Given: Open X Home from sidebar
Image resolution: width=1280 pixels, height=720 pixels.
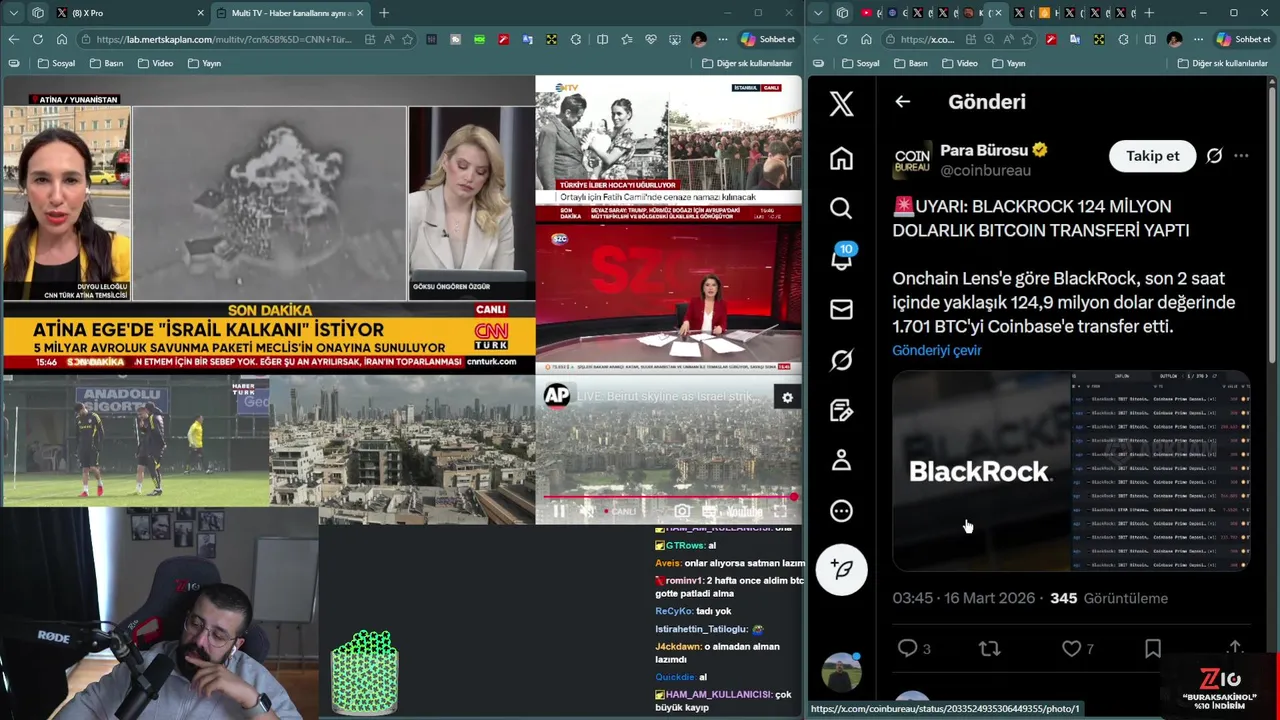Looking at the screenshot, I should coord(841,158).
